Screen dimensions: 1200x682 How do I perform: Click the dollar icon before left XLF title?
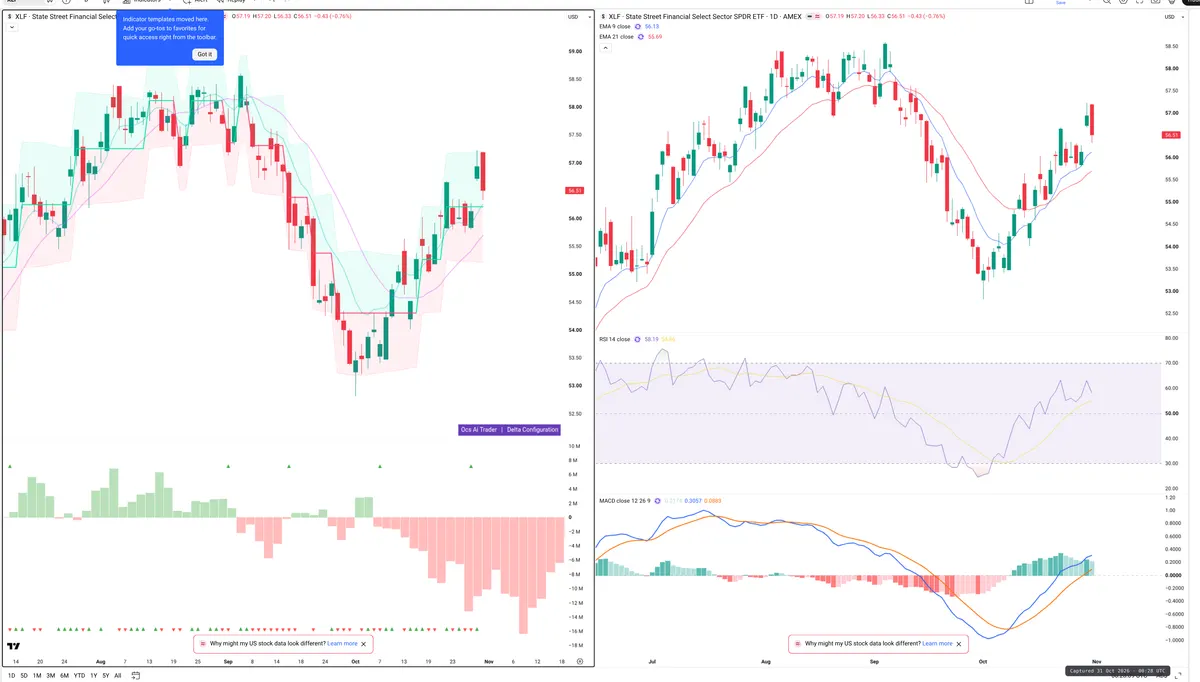pyautogui.click(x=9, y=17)
